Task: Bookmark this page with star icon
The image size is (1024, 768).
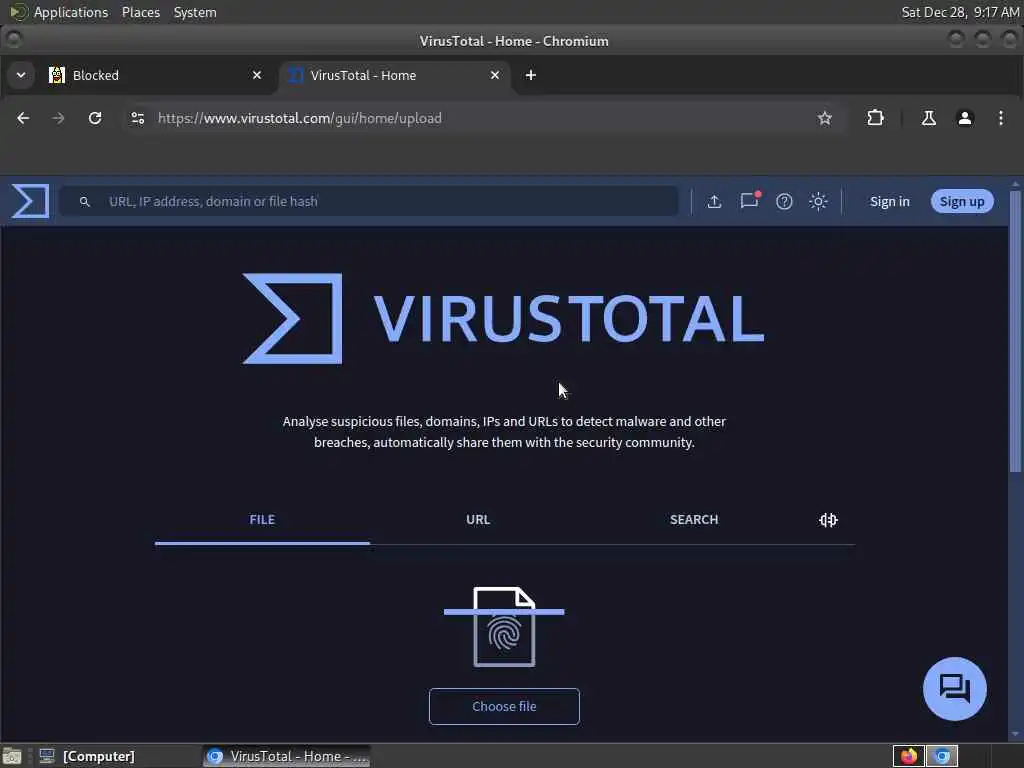Action: coord(825,118)
